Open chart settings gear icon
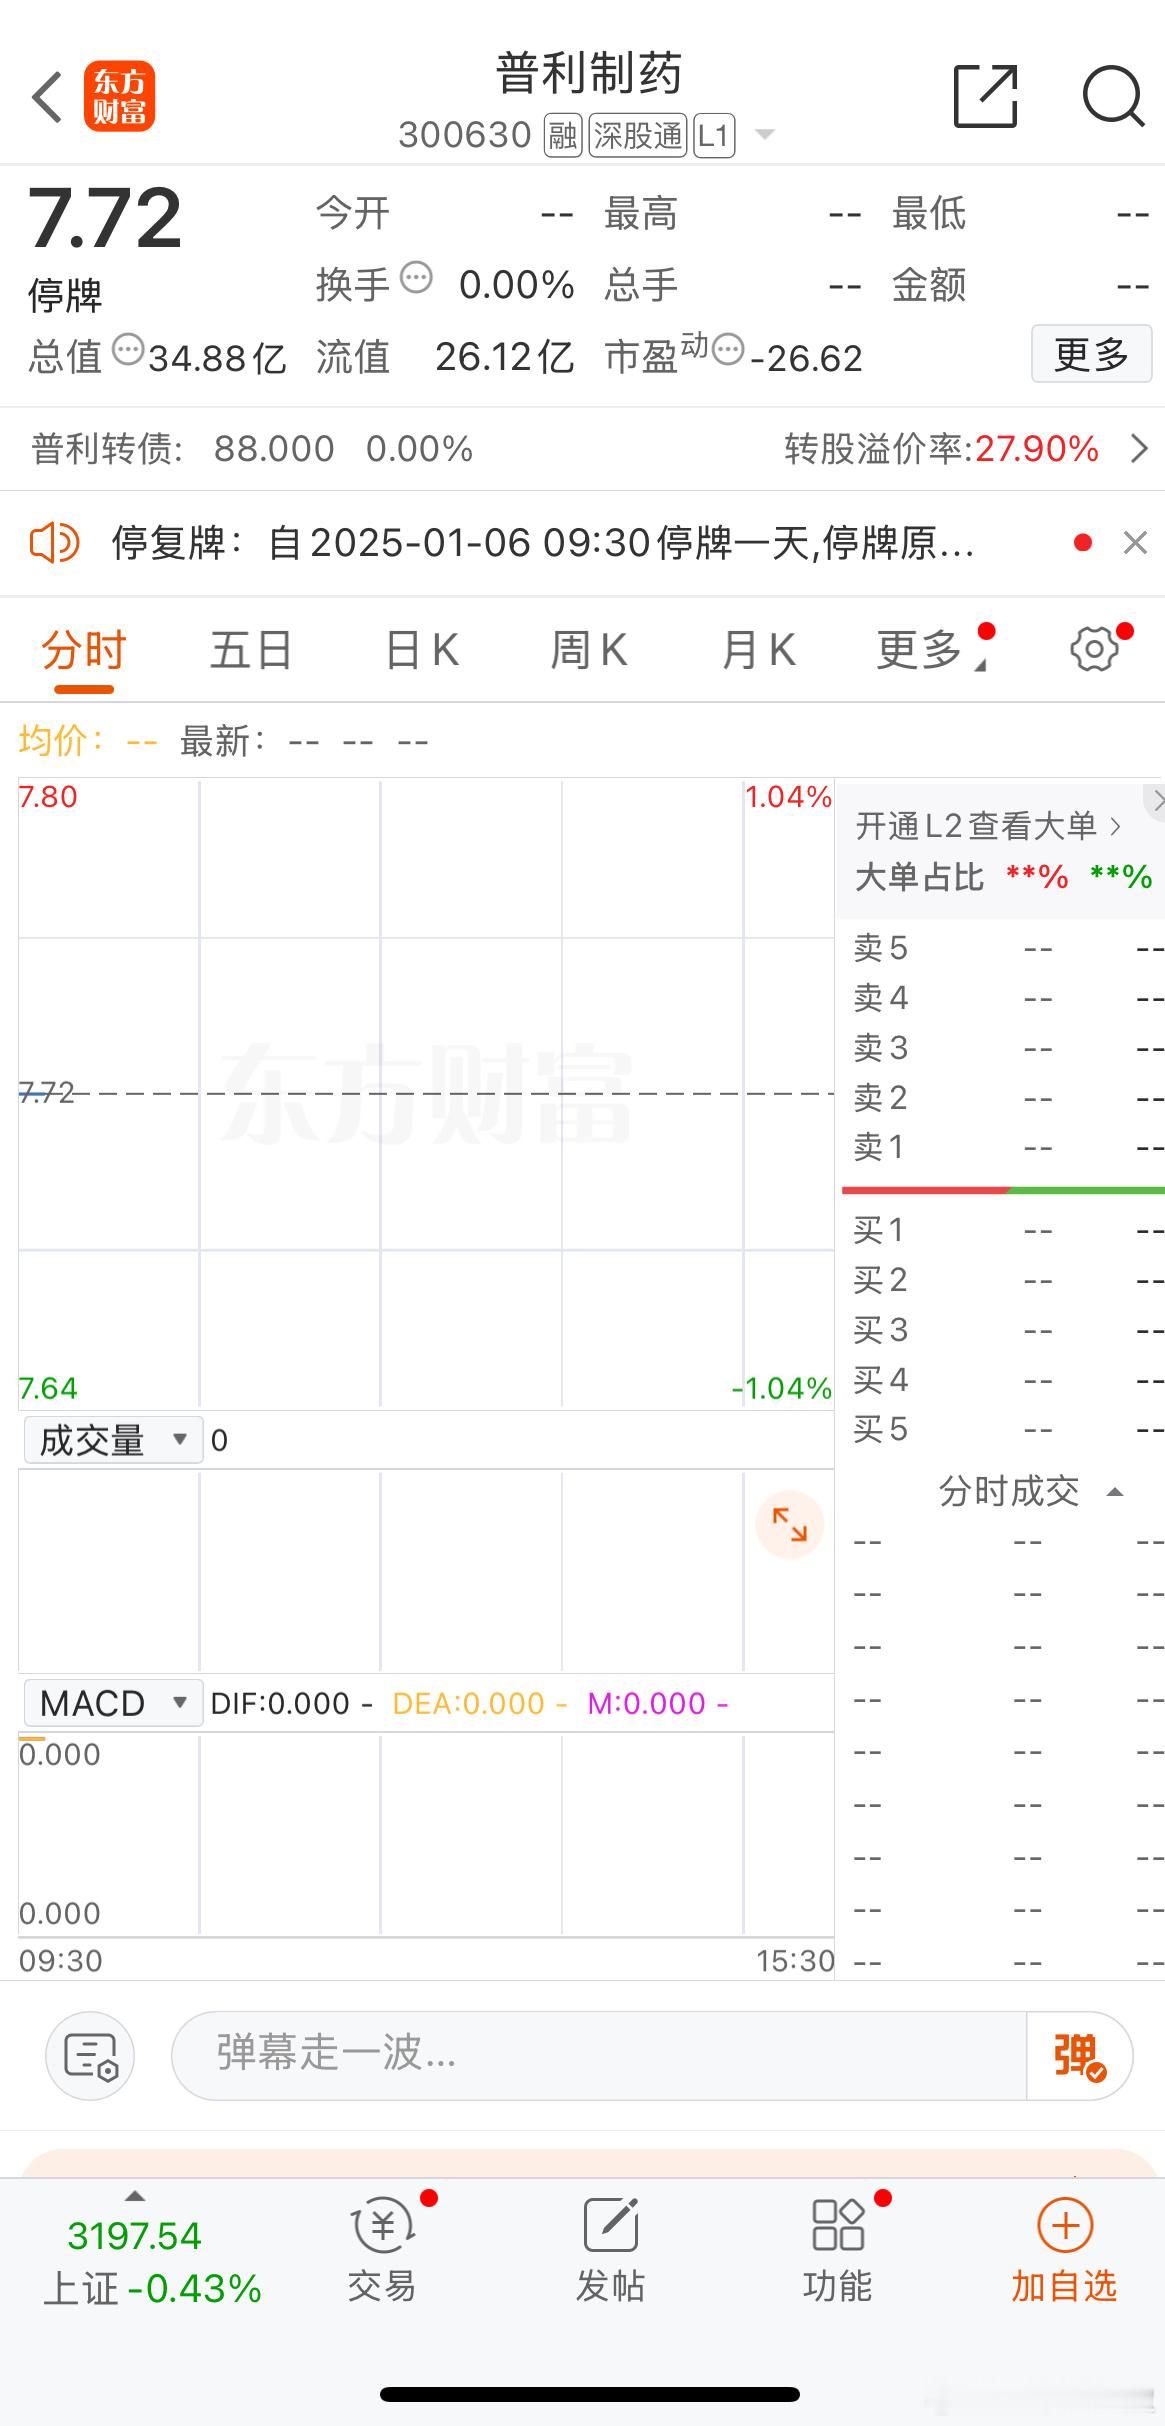Screen dimensions: 1165x2426 (1095, 650)
